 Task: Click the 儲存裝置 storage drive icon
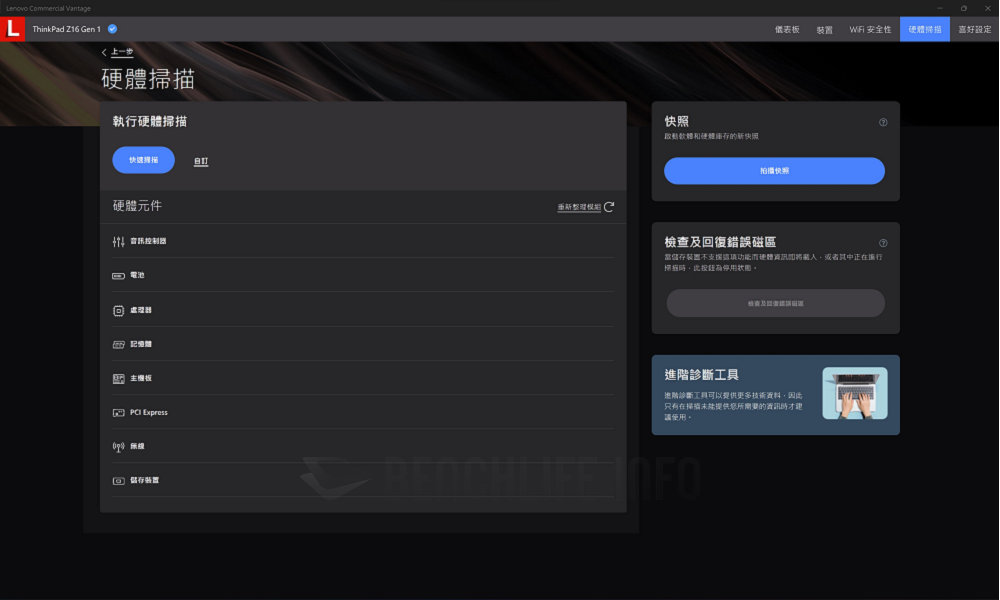[117, 480]
